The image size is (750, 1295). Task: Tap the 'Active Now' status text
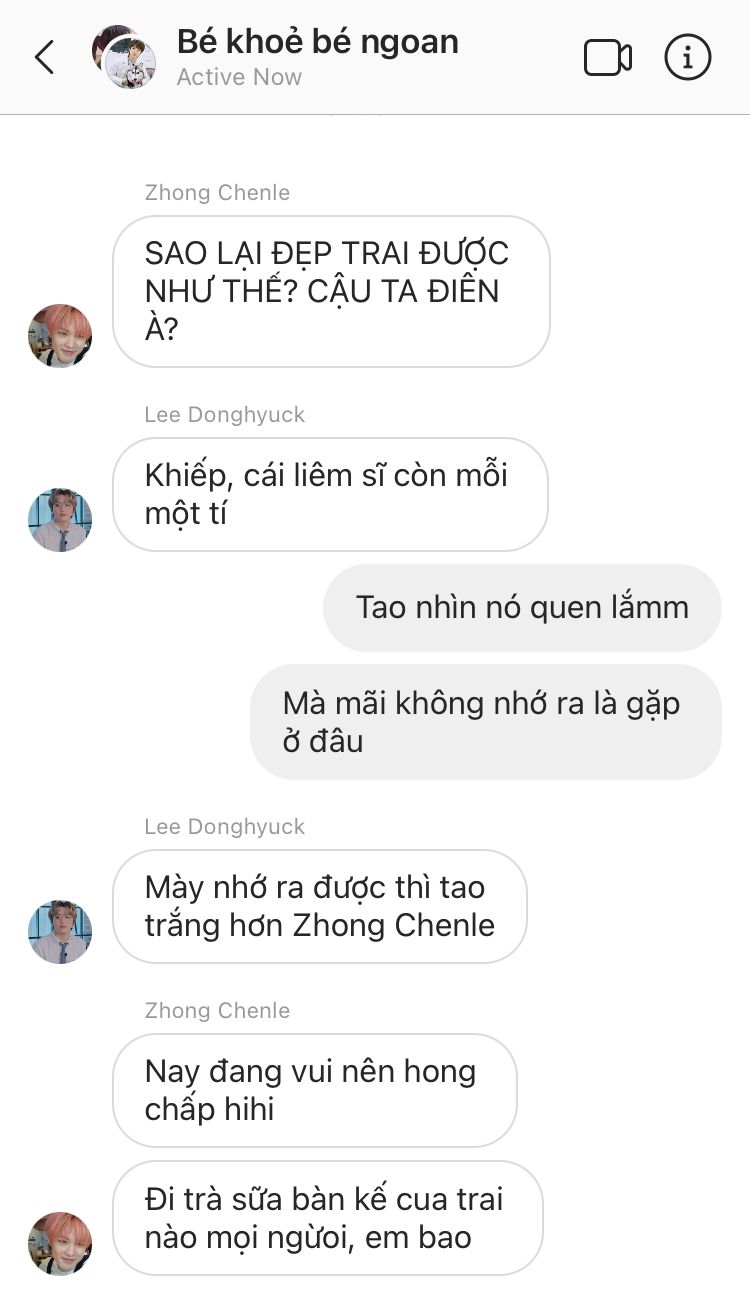coord(239,77)
